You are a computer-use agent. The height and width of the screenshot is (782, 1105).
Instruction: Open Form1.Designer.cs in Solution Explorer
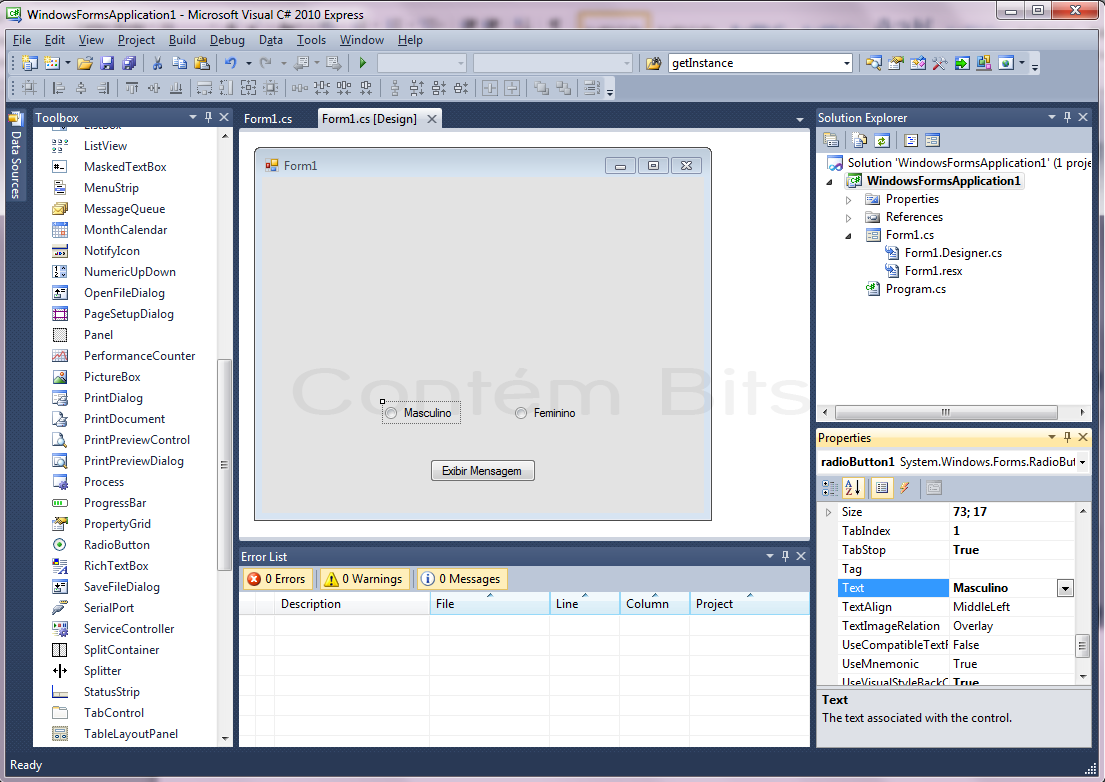pos(953,253)
